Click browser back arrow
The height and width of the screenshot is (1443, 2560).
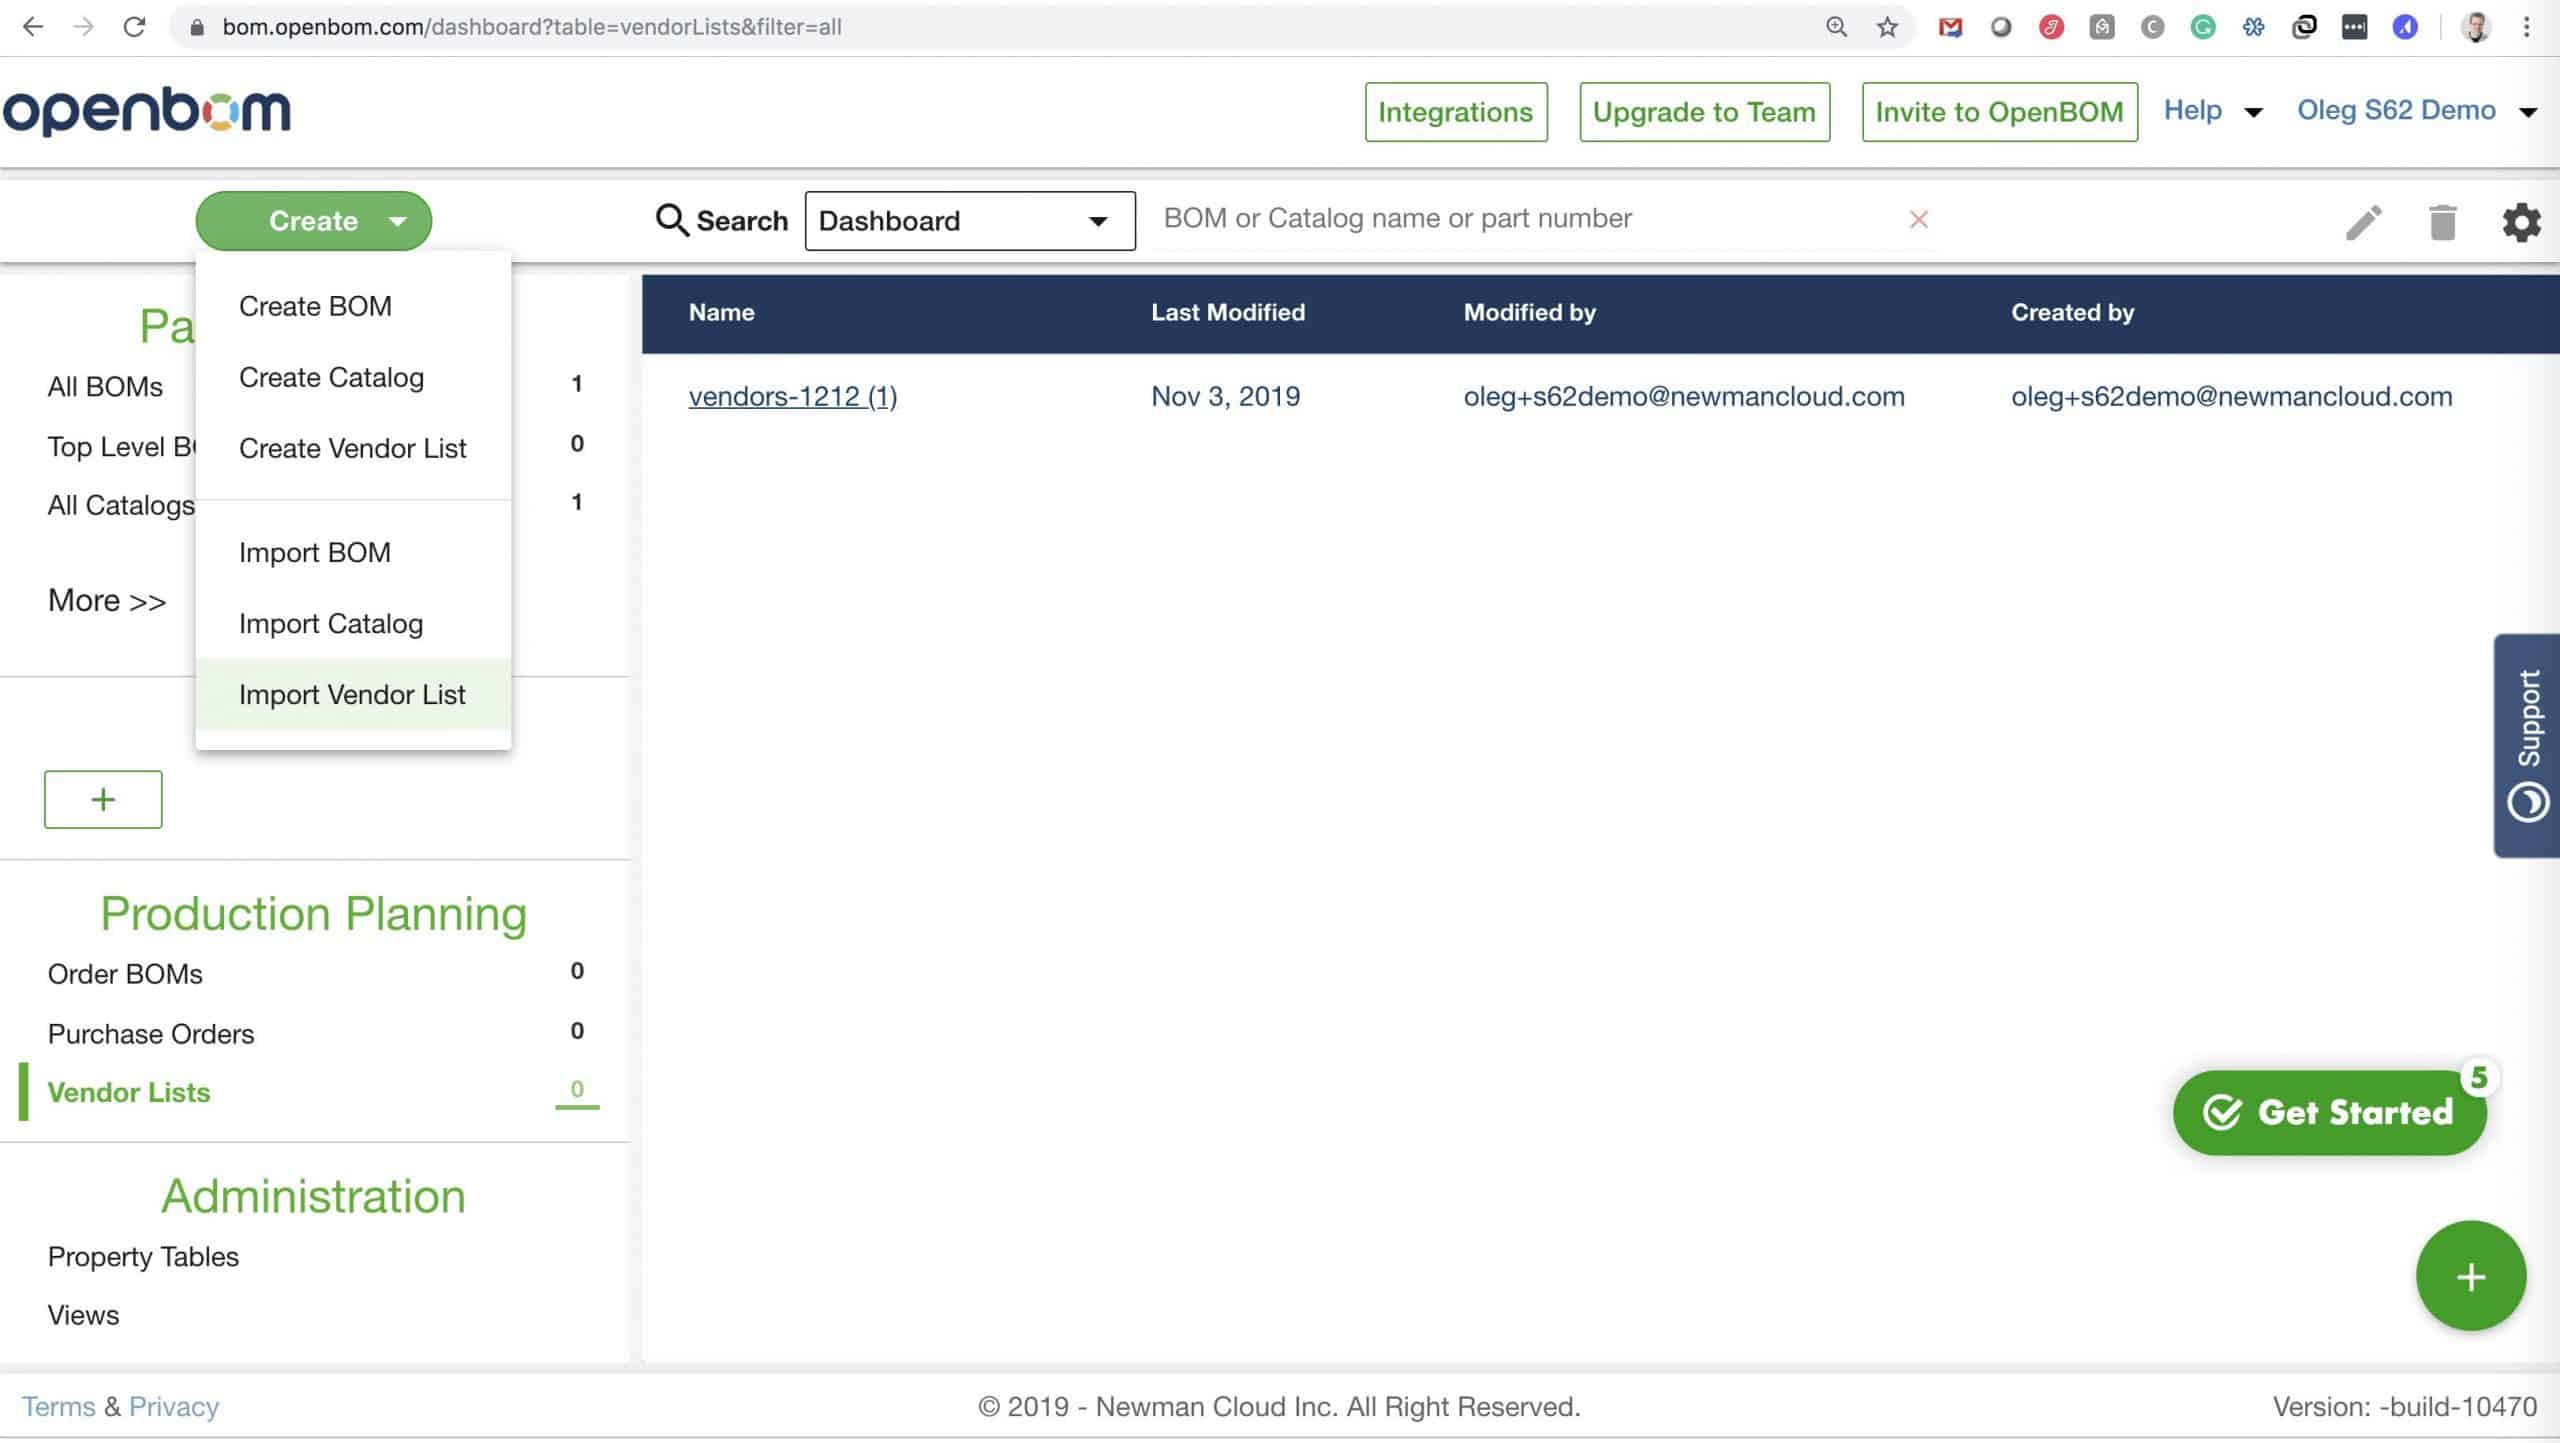pyautogui.click(x=33, y=27)
